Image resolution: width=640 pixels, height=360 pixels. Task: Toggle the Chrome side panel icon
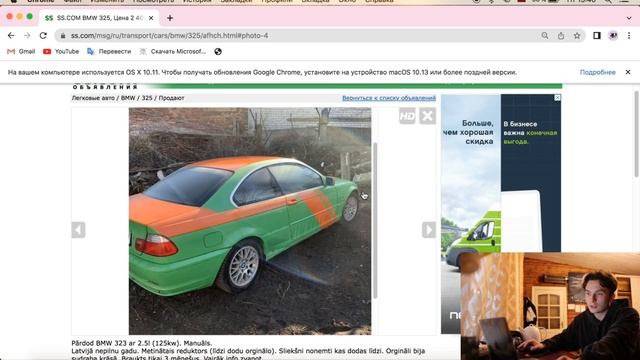(x=597, y=36)
